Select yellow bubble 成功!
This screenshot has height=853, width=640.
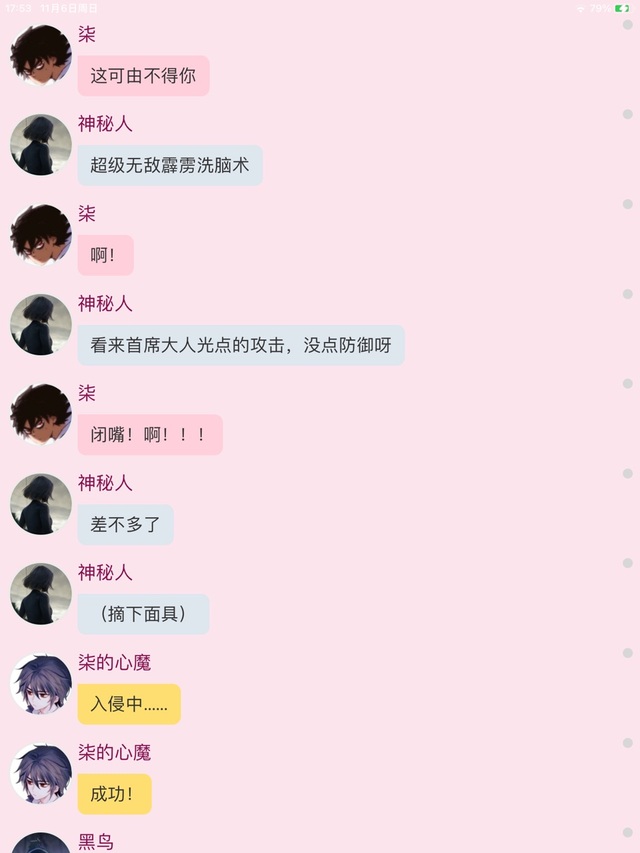tap(114, 794)
